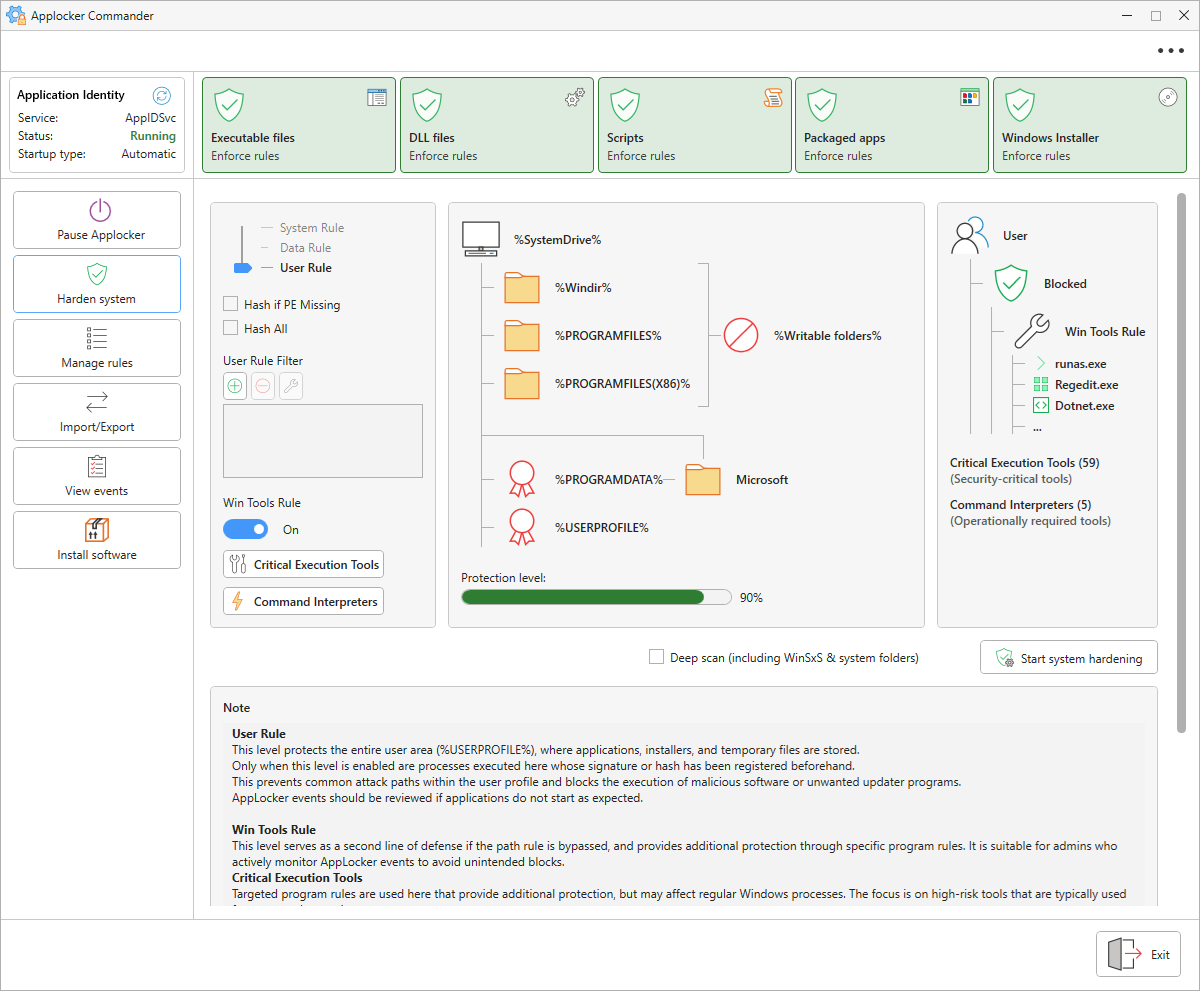The width and height of the screenshot is (1200, 991).
Task: Open the Executable files enforcement card
Action: click(299, 125)
